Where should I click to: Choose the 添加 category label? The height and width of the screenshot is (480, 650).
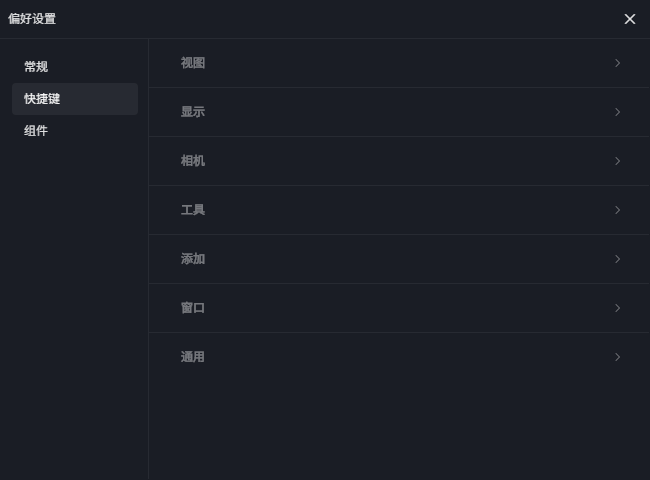coord(193,259)
